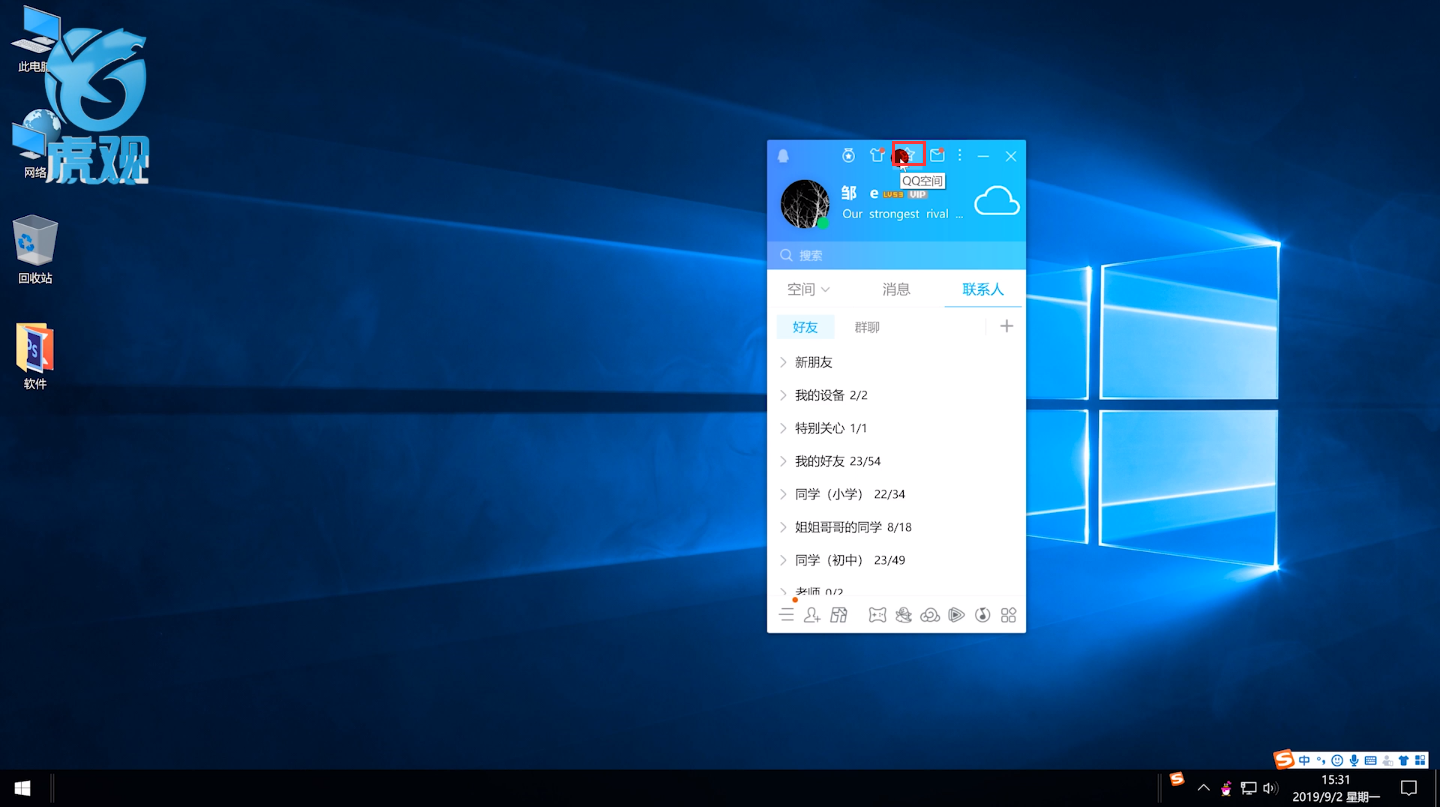Open the cloud weather icon in QQ header
The image size is (1440, 807).
click(997, 201)
